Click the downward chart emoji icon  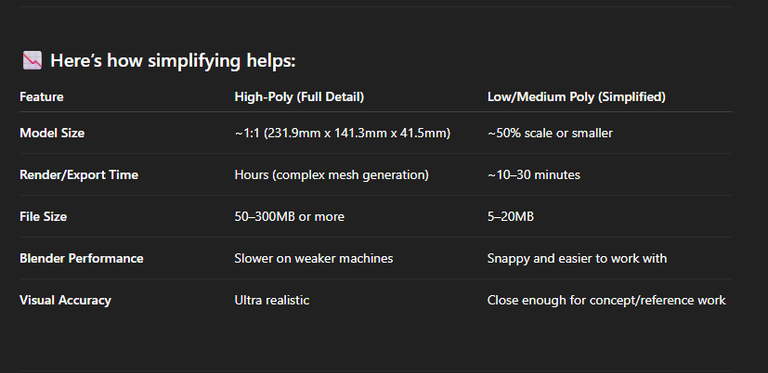pyautogui.click(x=32, y=61)
